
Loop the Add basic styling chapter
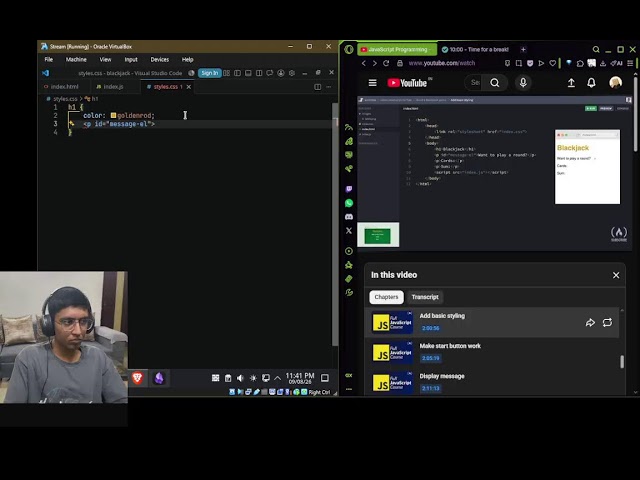pos(607,323)
